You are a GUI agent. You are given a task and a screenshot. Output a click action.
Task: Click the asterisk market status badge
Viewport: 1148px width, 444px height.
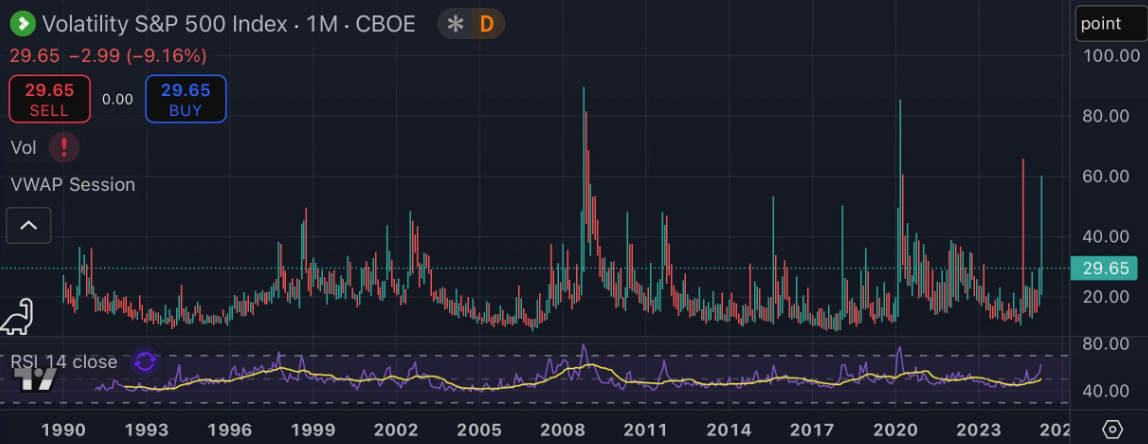[455, 24]
